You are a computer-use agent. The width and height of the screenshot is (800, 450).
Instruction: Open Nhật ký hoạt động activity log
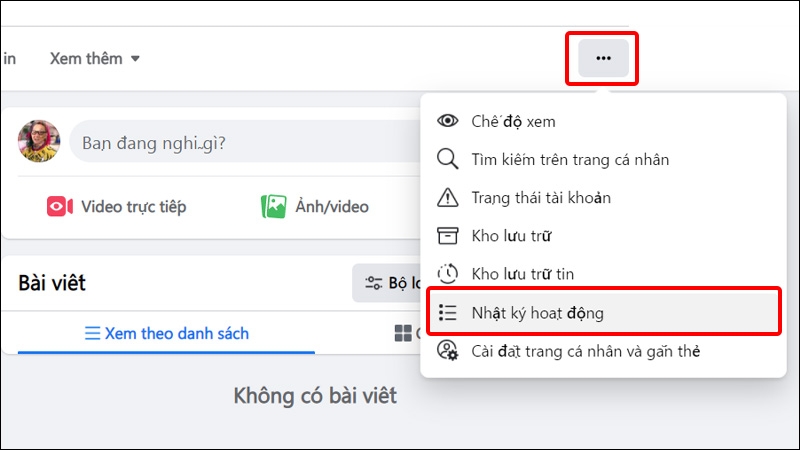[x=603, y=312]
